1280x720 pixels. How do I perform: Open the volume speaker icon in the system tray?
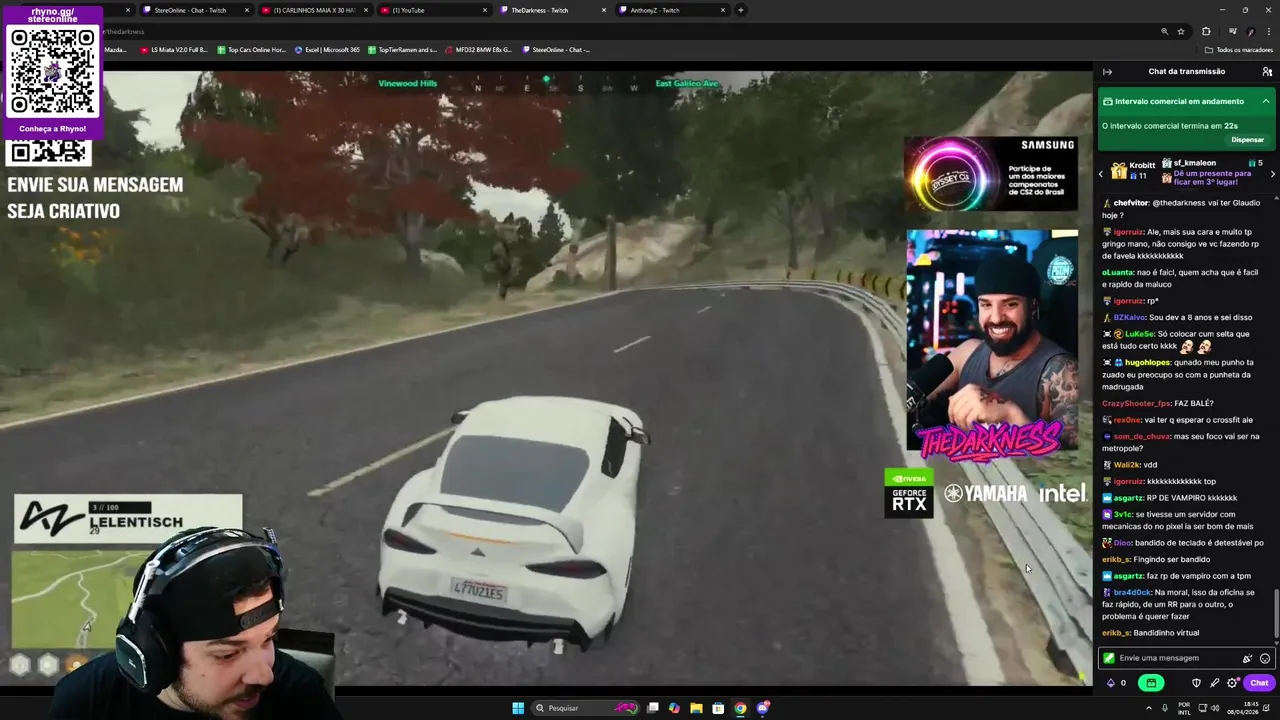coord(1216,708)
